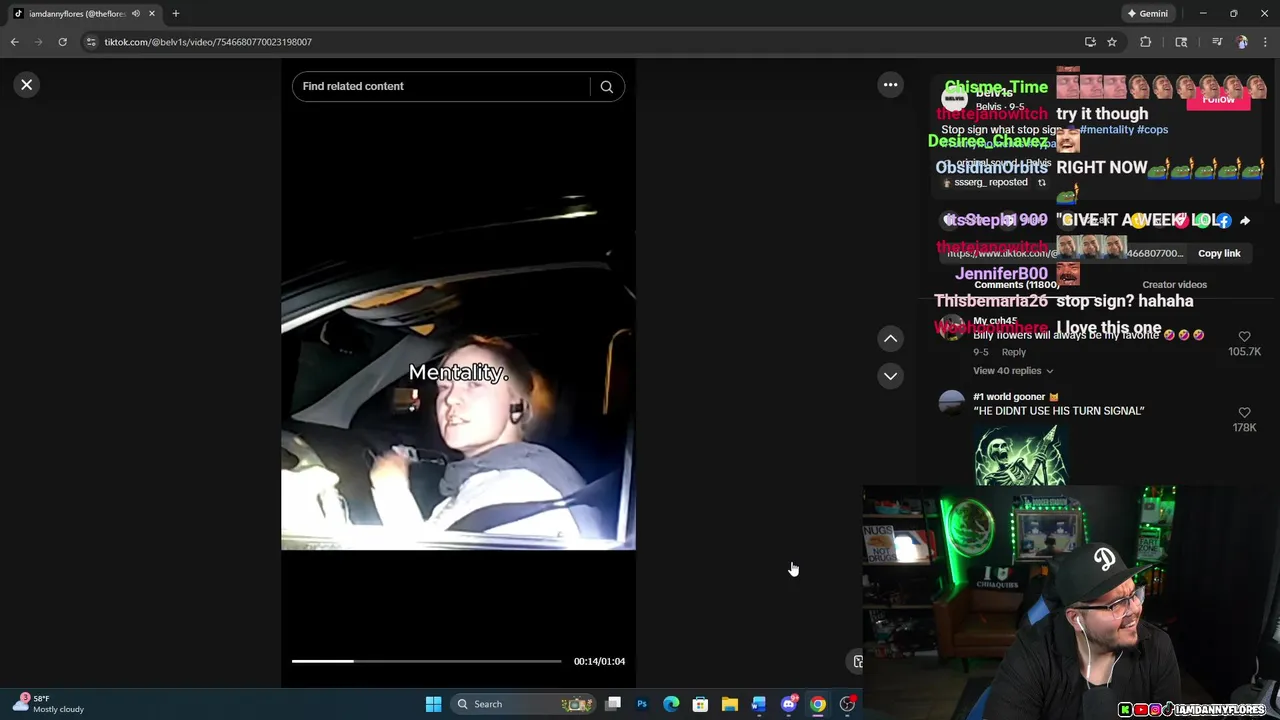
Task: Open OBS Studio from the taskbar
Action: tap(847, 704)
